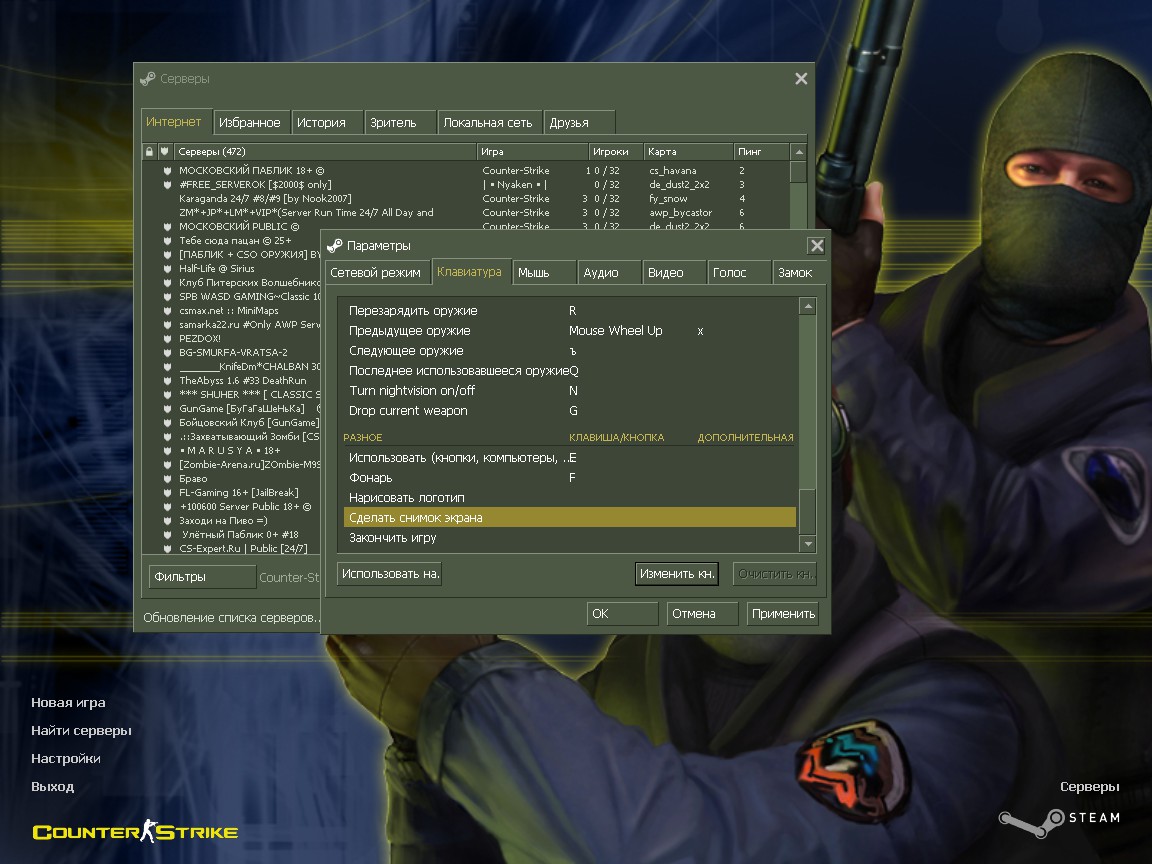The image size is (1152, 864).
Task: Click the lock column header icon in Servers
Action: (149, 151)
